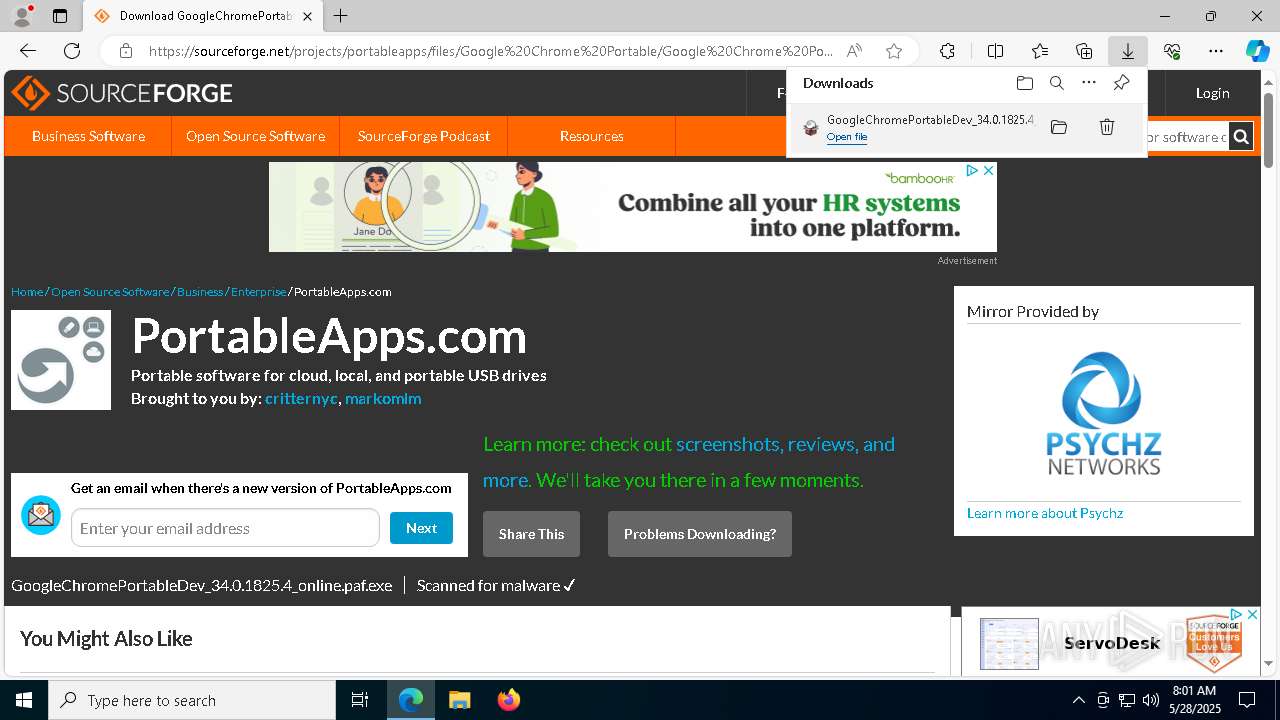
Task: Open Resources menu
Action: [x=592, y=136]
